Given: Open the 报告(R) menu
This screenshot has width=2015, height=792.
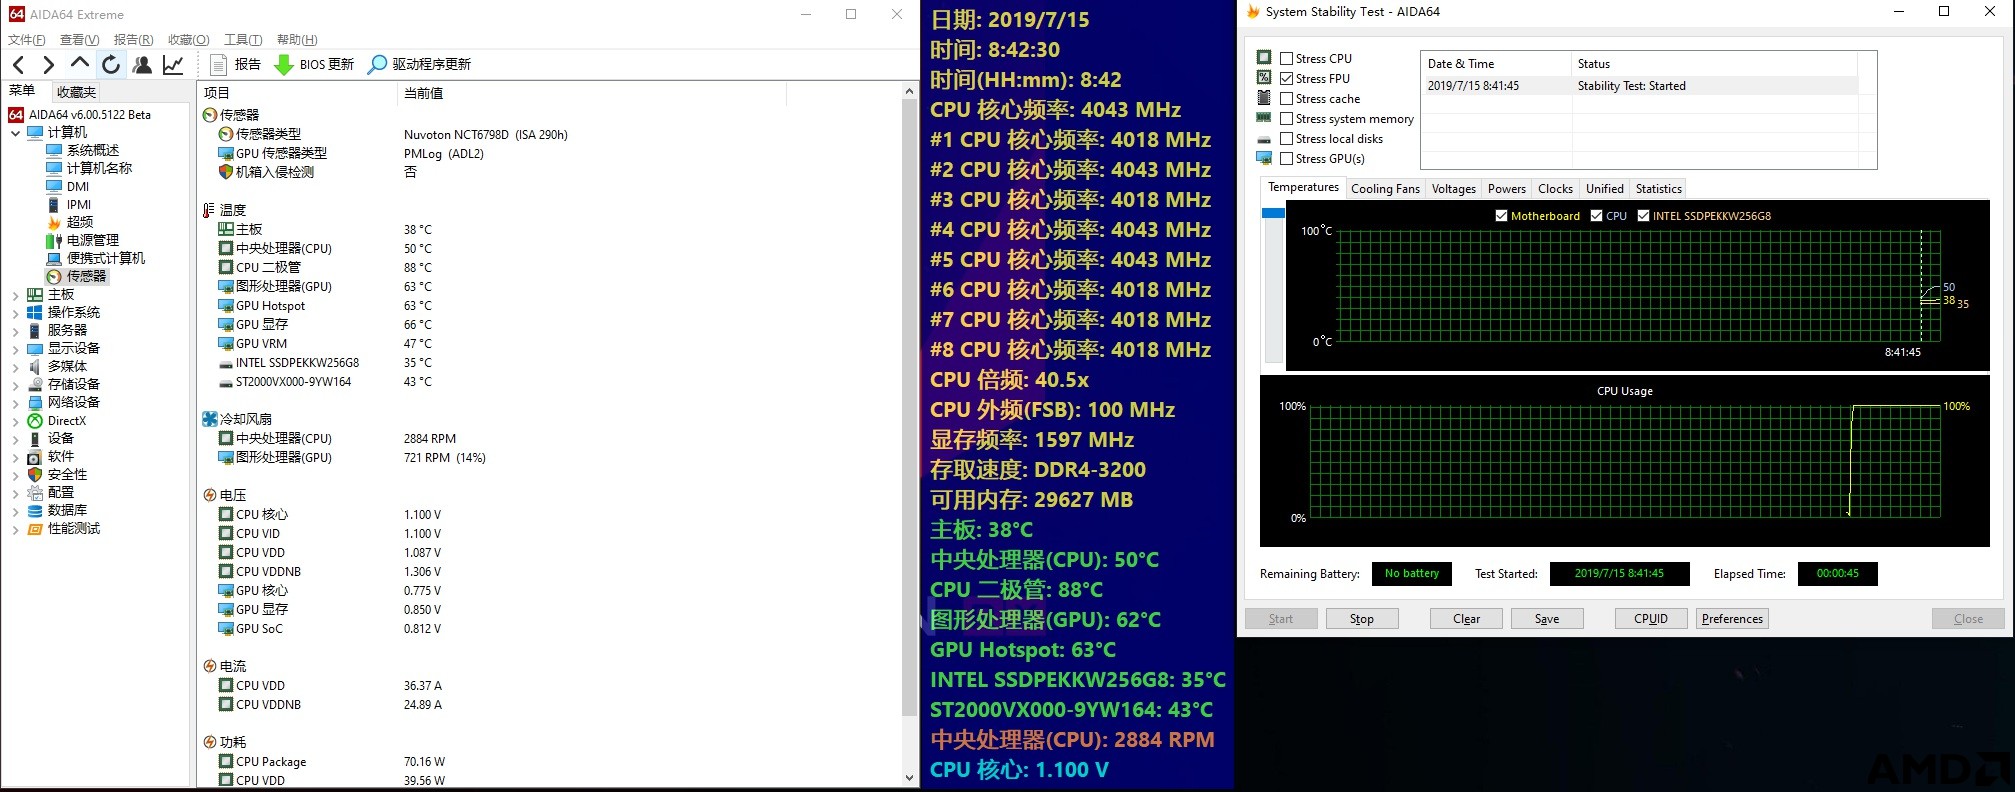Looking at the screenshot, I should click(x=134, y=40).
